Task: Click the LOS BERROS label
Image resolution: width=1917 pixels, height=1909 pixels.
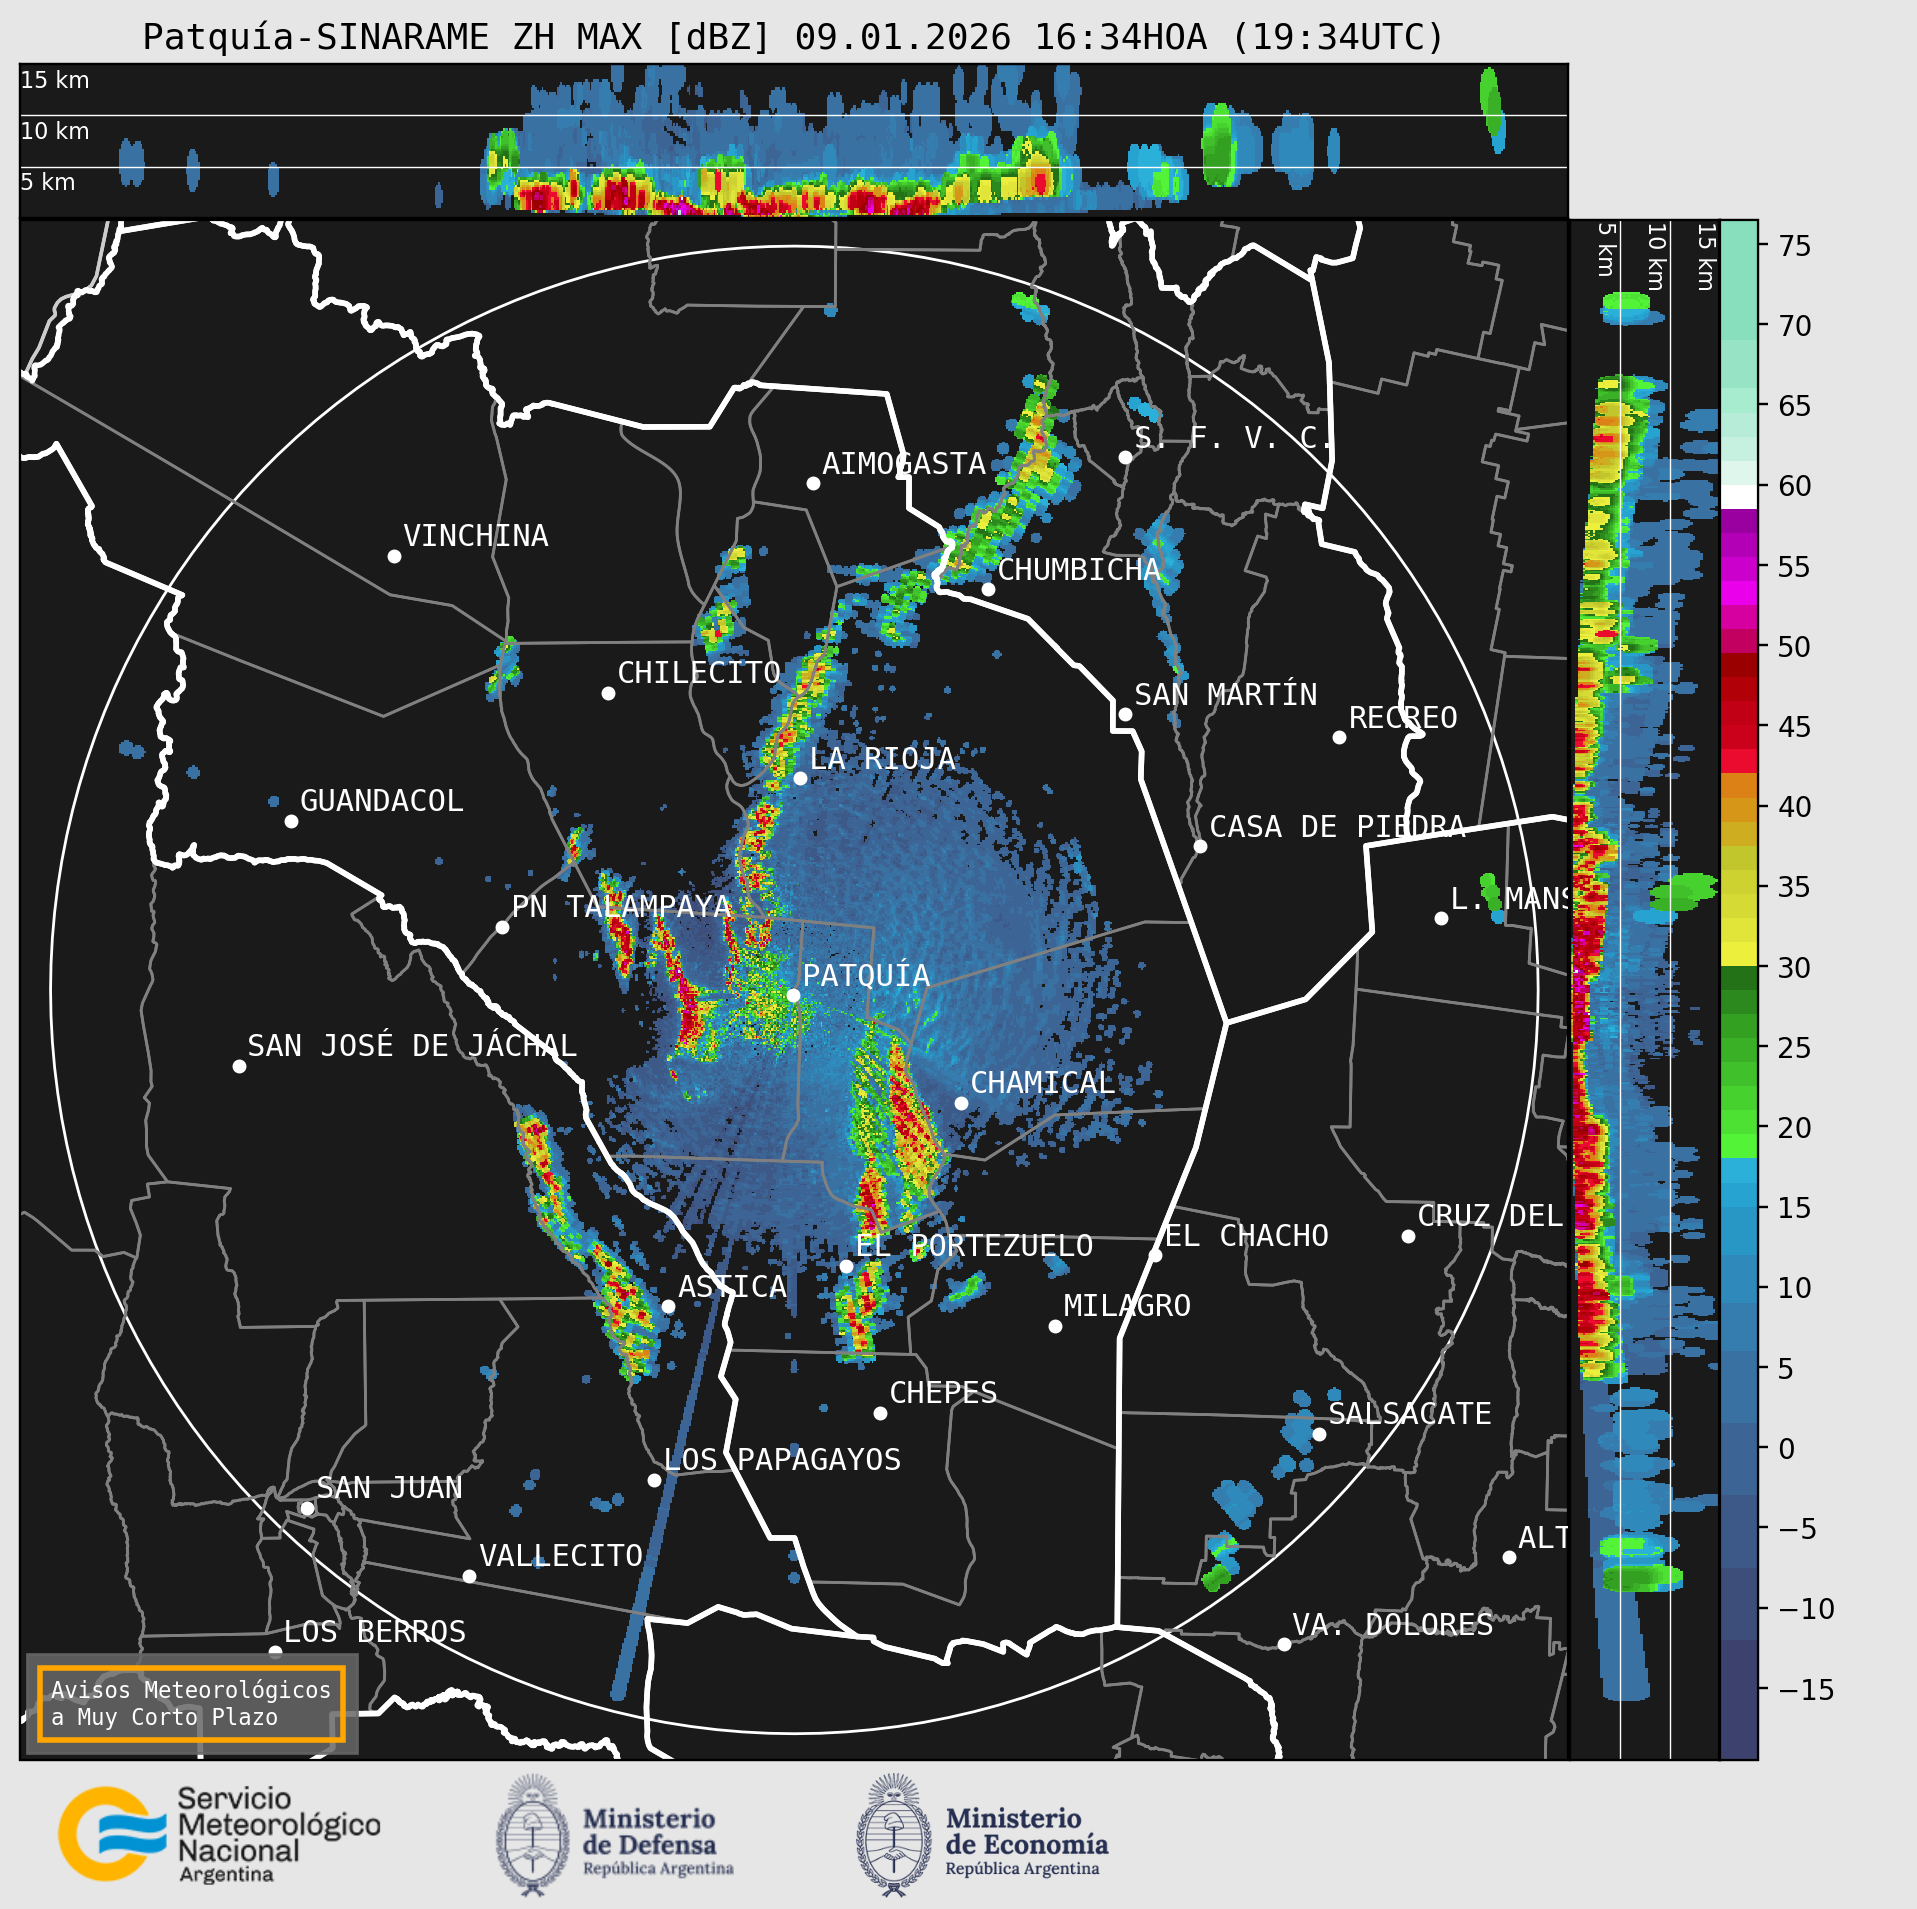Action: coord(374,1632)
